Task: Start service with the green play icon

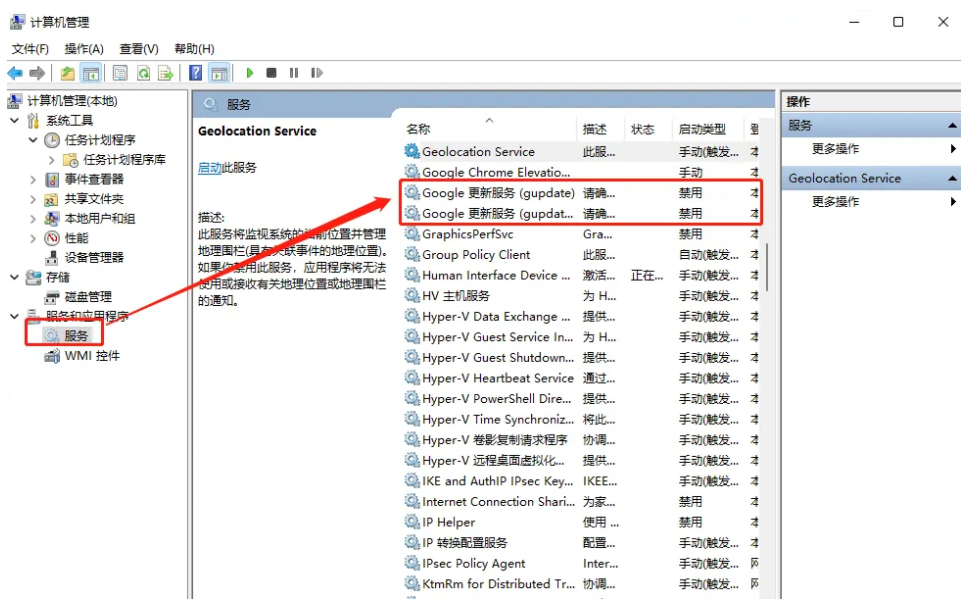Action: click(x=249, y=73)
